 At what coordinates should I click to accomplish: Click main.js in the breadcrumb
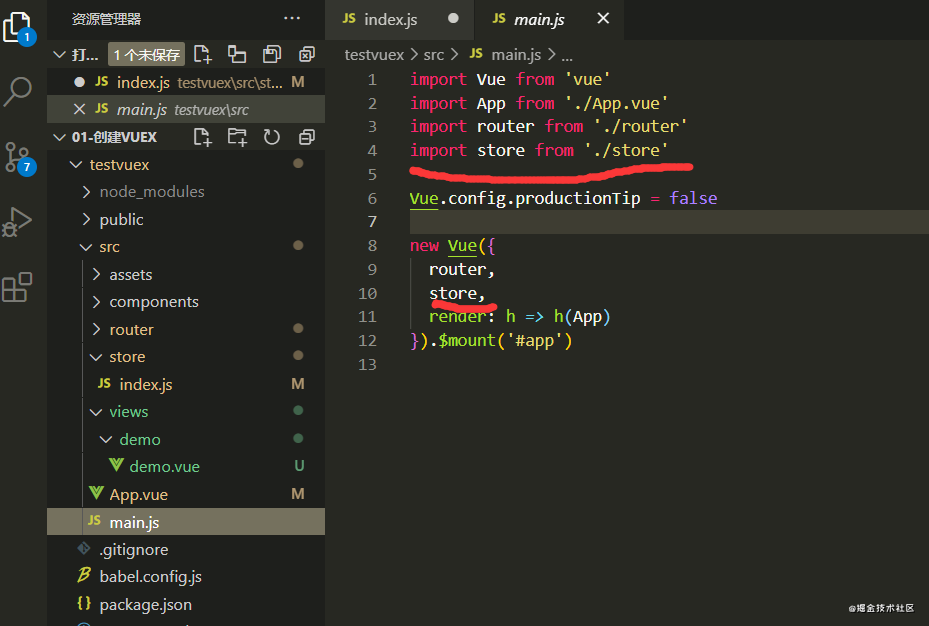pyautogui.click(x=515, y=54)
